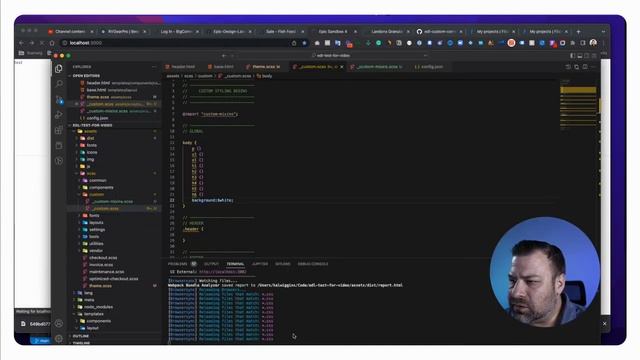
Task: Open the browser profile avatar
Action: 593,43
